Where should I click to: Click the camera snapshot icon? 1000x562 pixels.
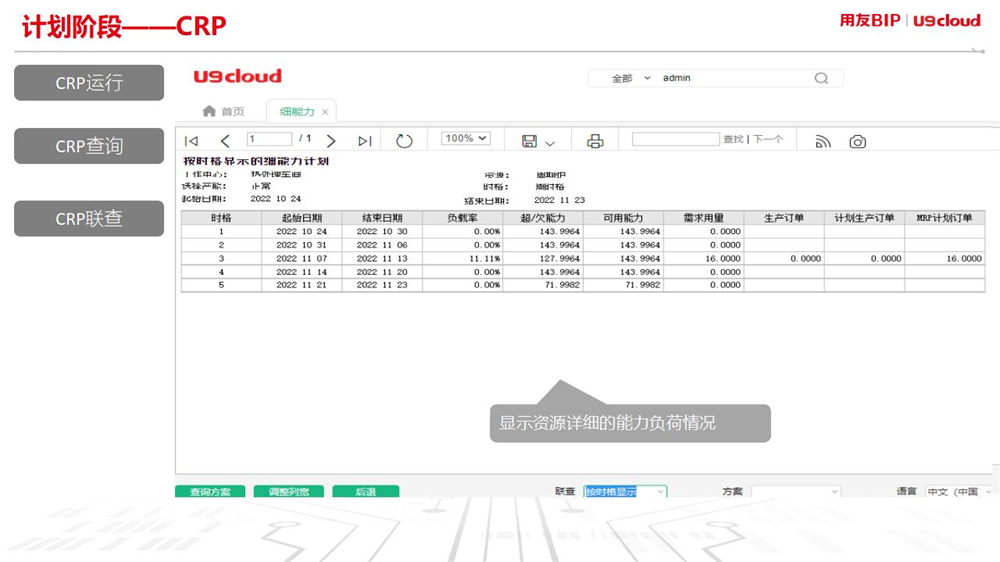(x=858, y=142)
